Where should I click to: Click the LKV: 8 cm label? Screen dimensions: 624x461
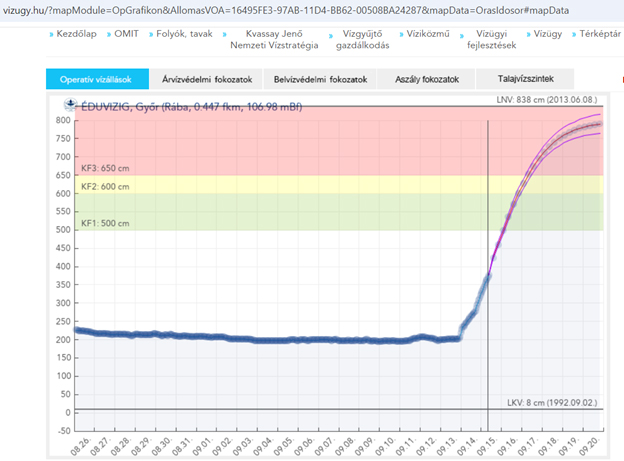pos(552,402)
